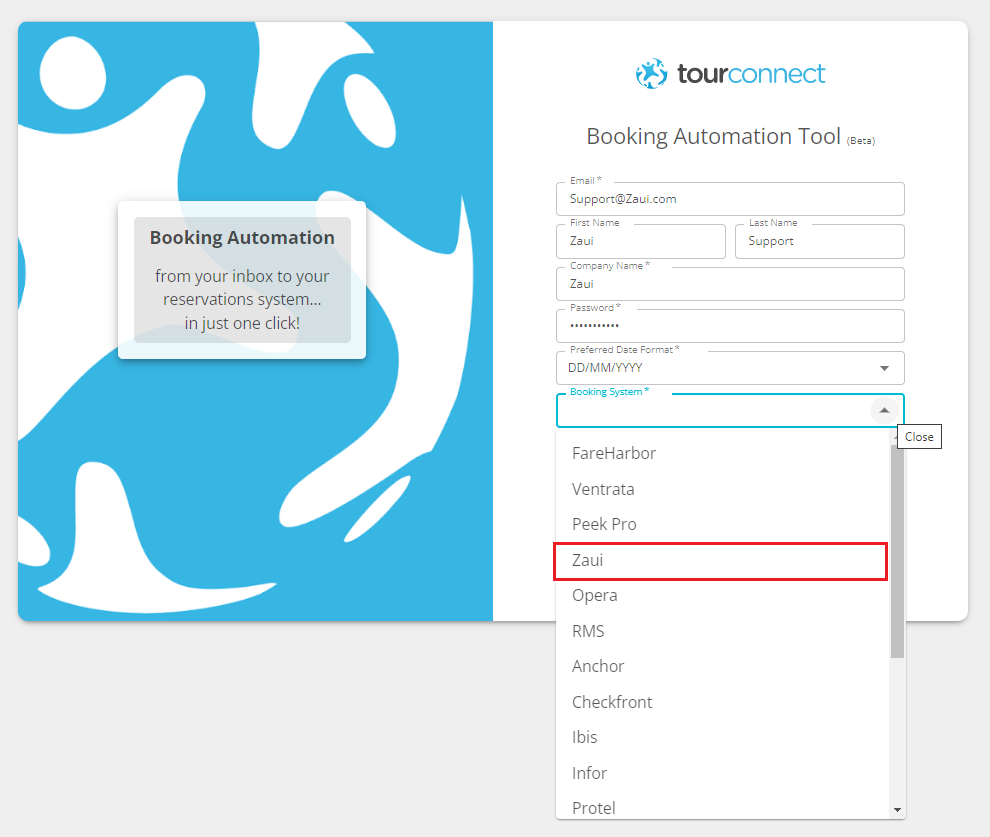Click the Password field
This screenshot has width=990, height=837.
coord(730,326)
